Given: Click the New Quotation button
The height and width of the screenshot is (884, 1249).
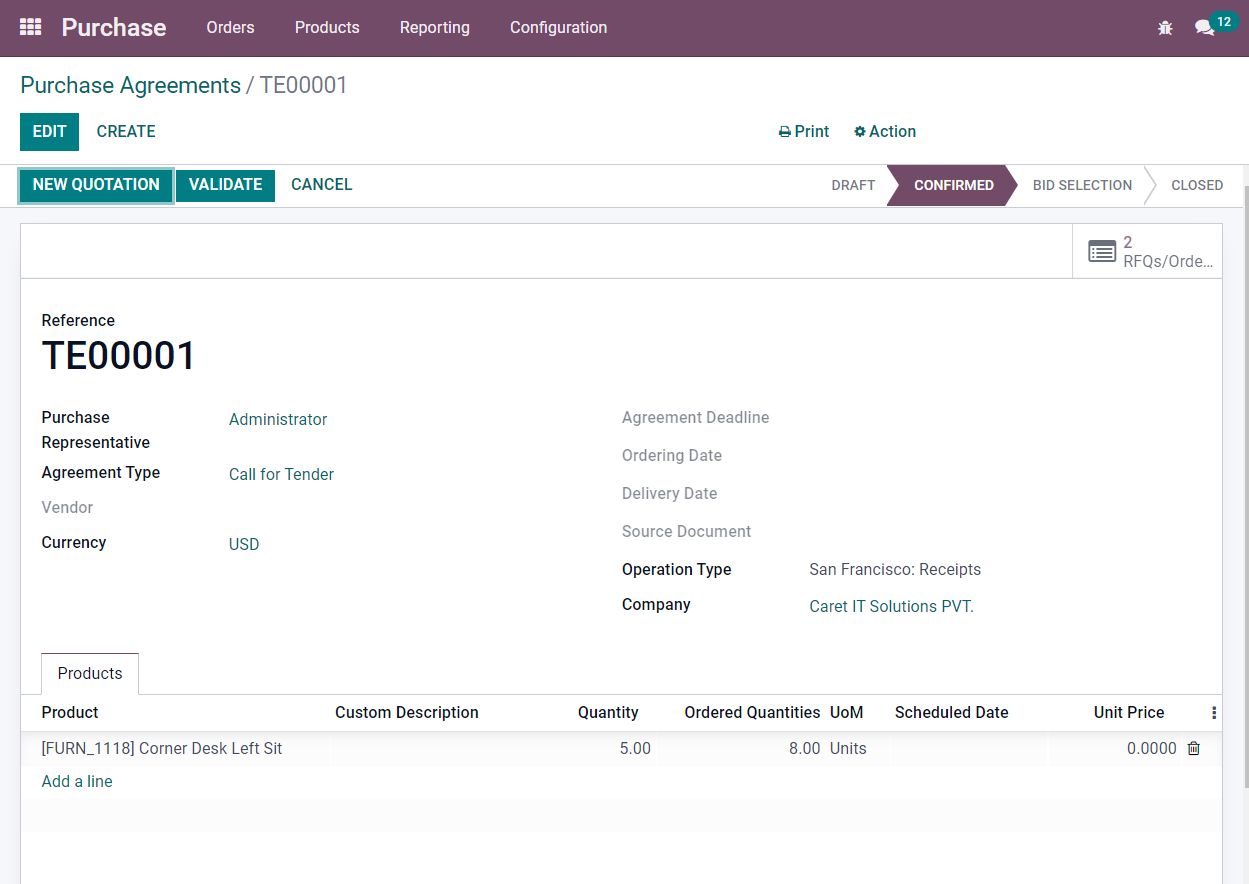Looking at the screenshot, I should tap(96, 185).
